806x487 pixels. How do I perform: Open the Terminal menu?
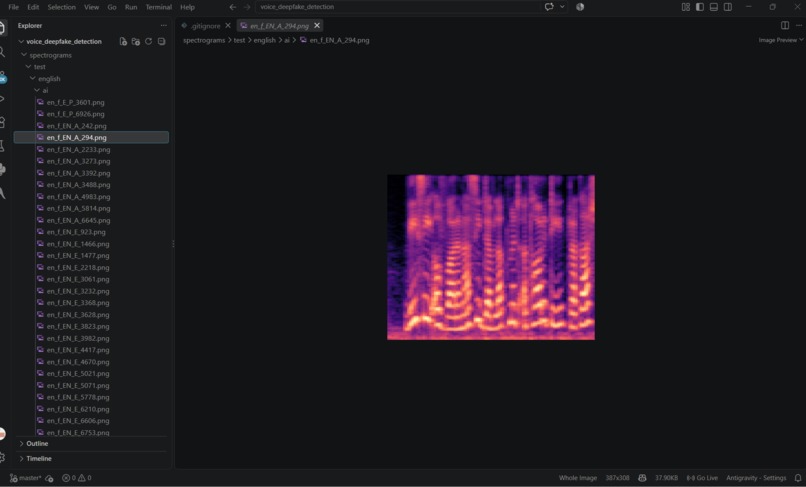158,7
